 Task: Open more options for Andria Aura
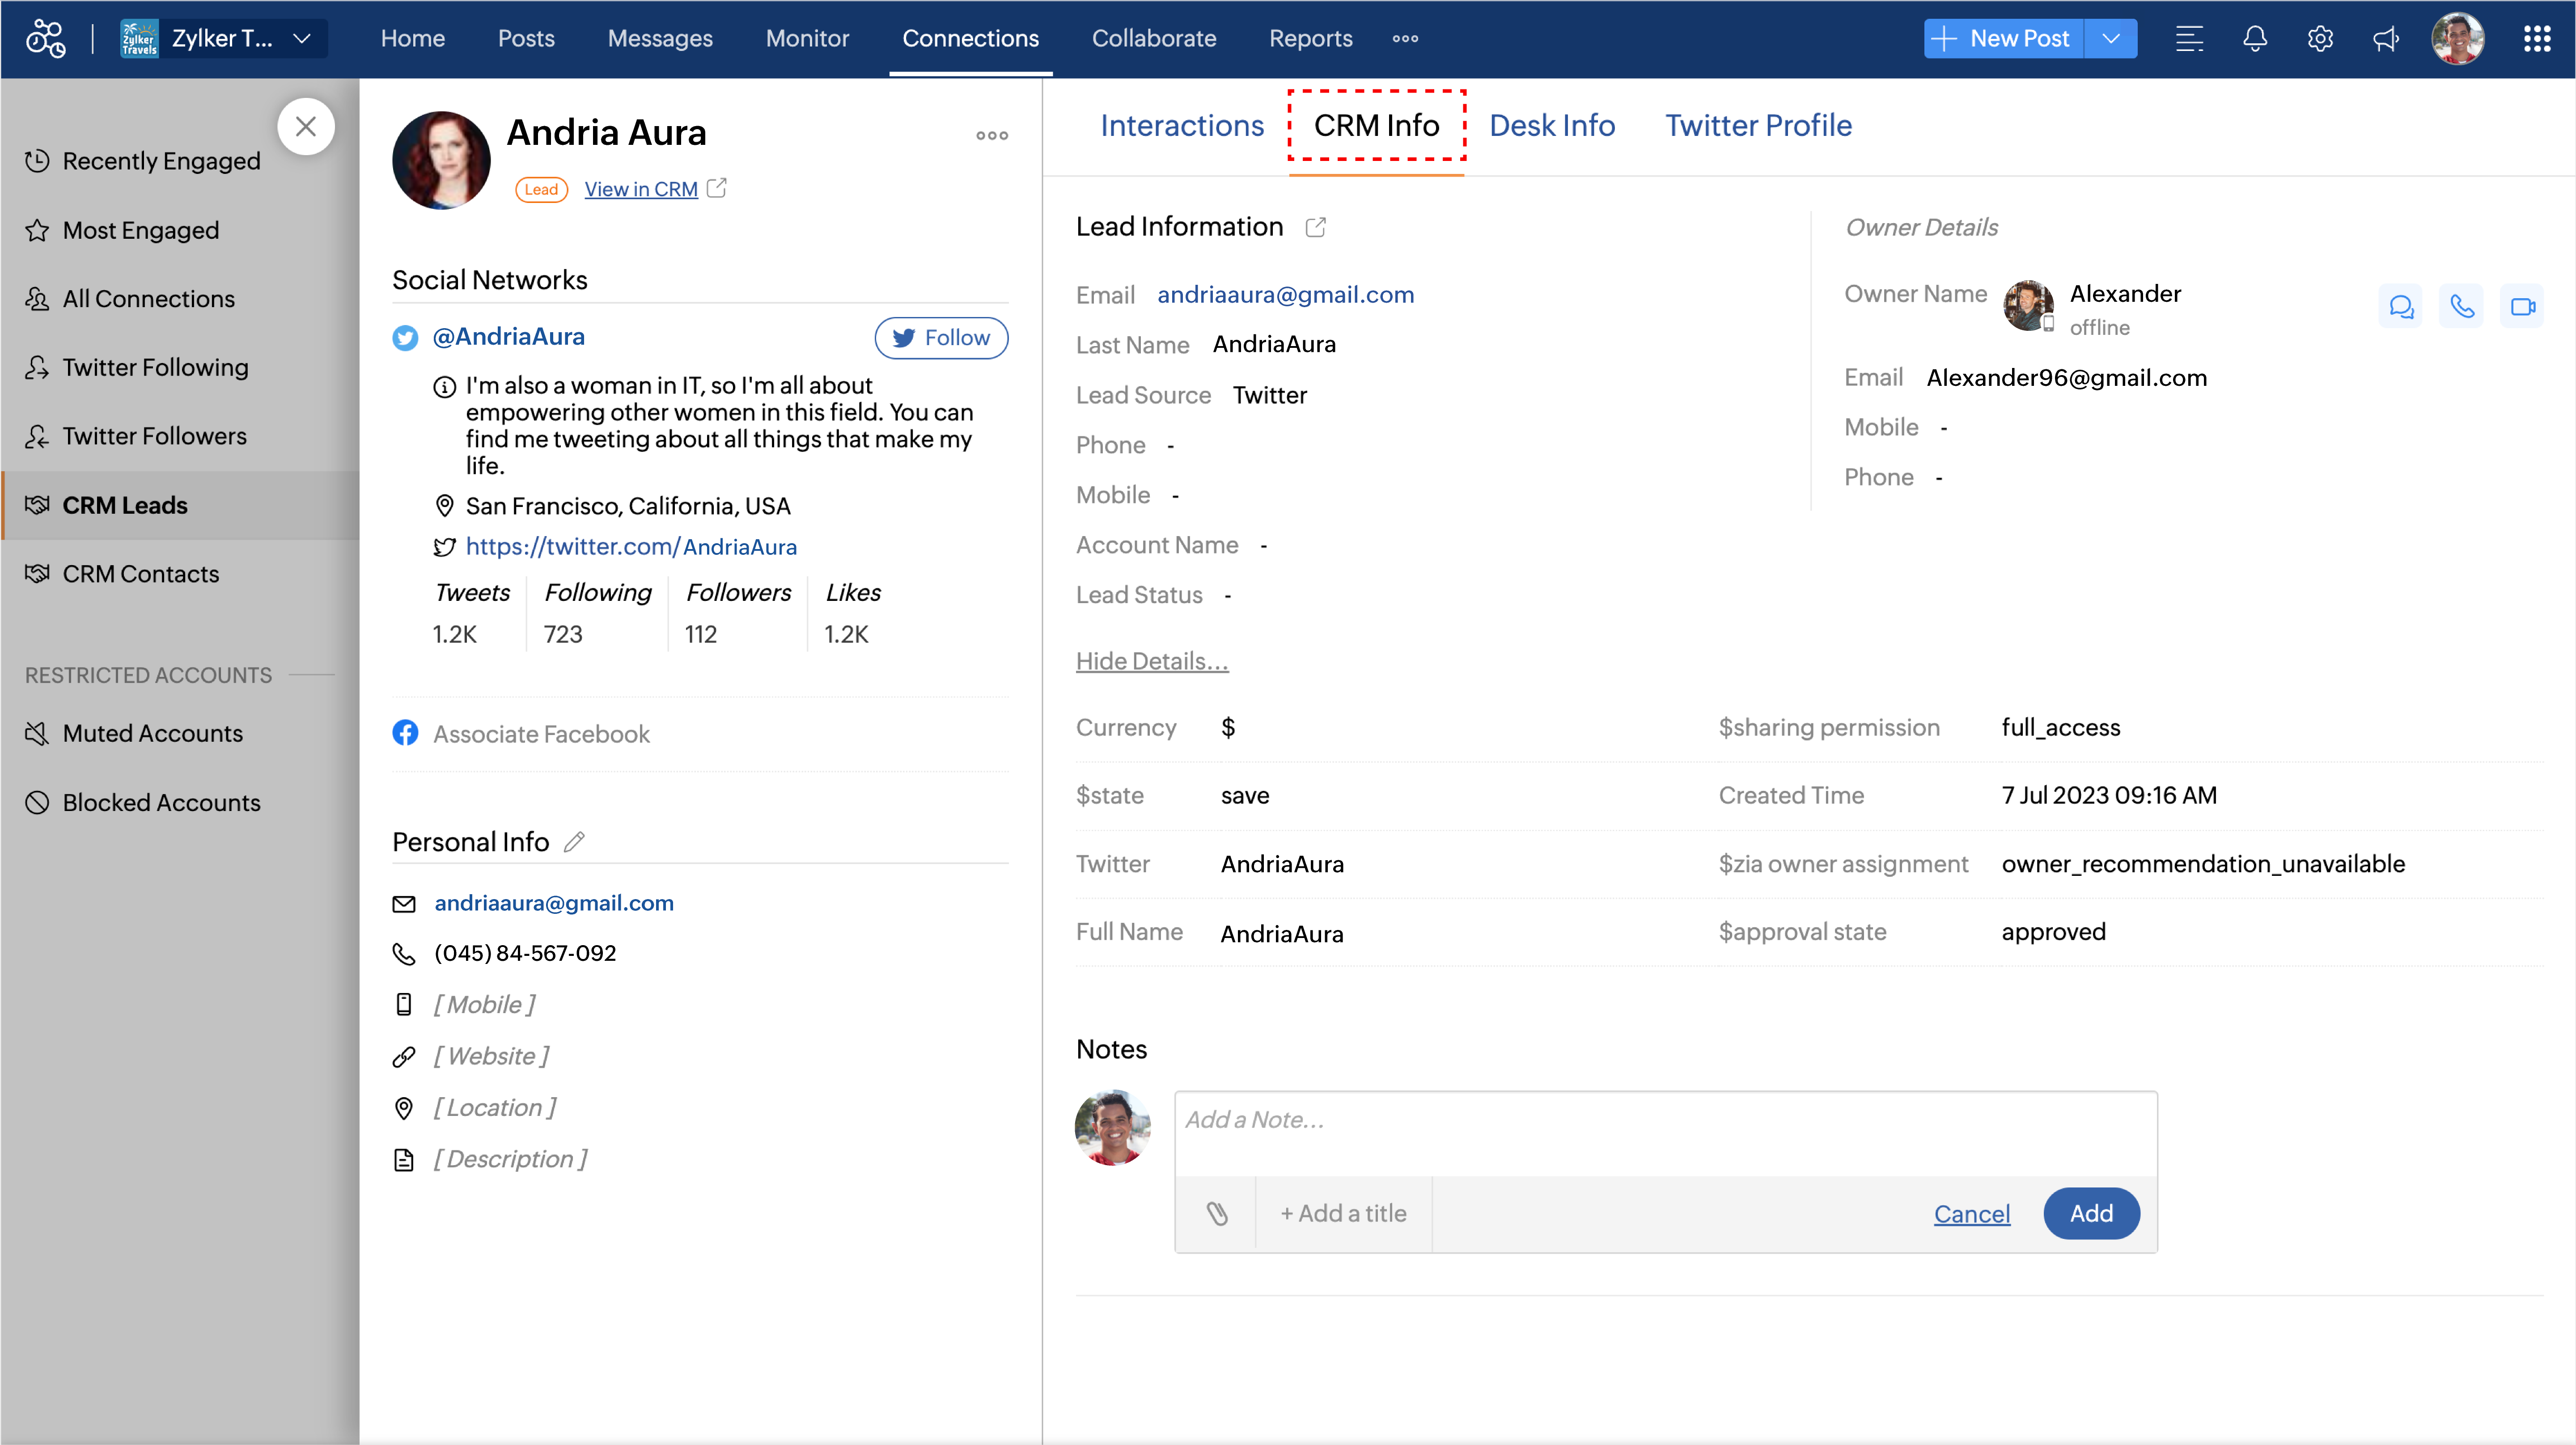pyautogui.click(x=992, y=135)
